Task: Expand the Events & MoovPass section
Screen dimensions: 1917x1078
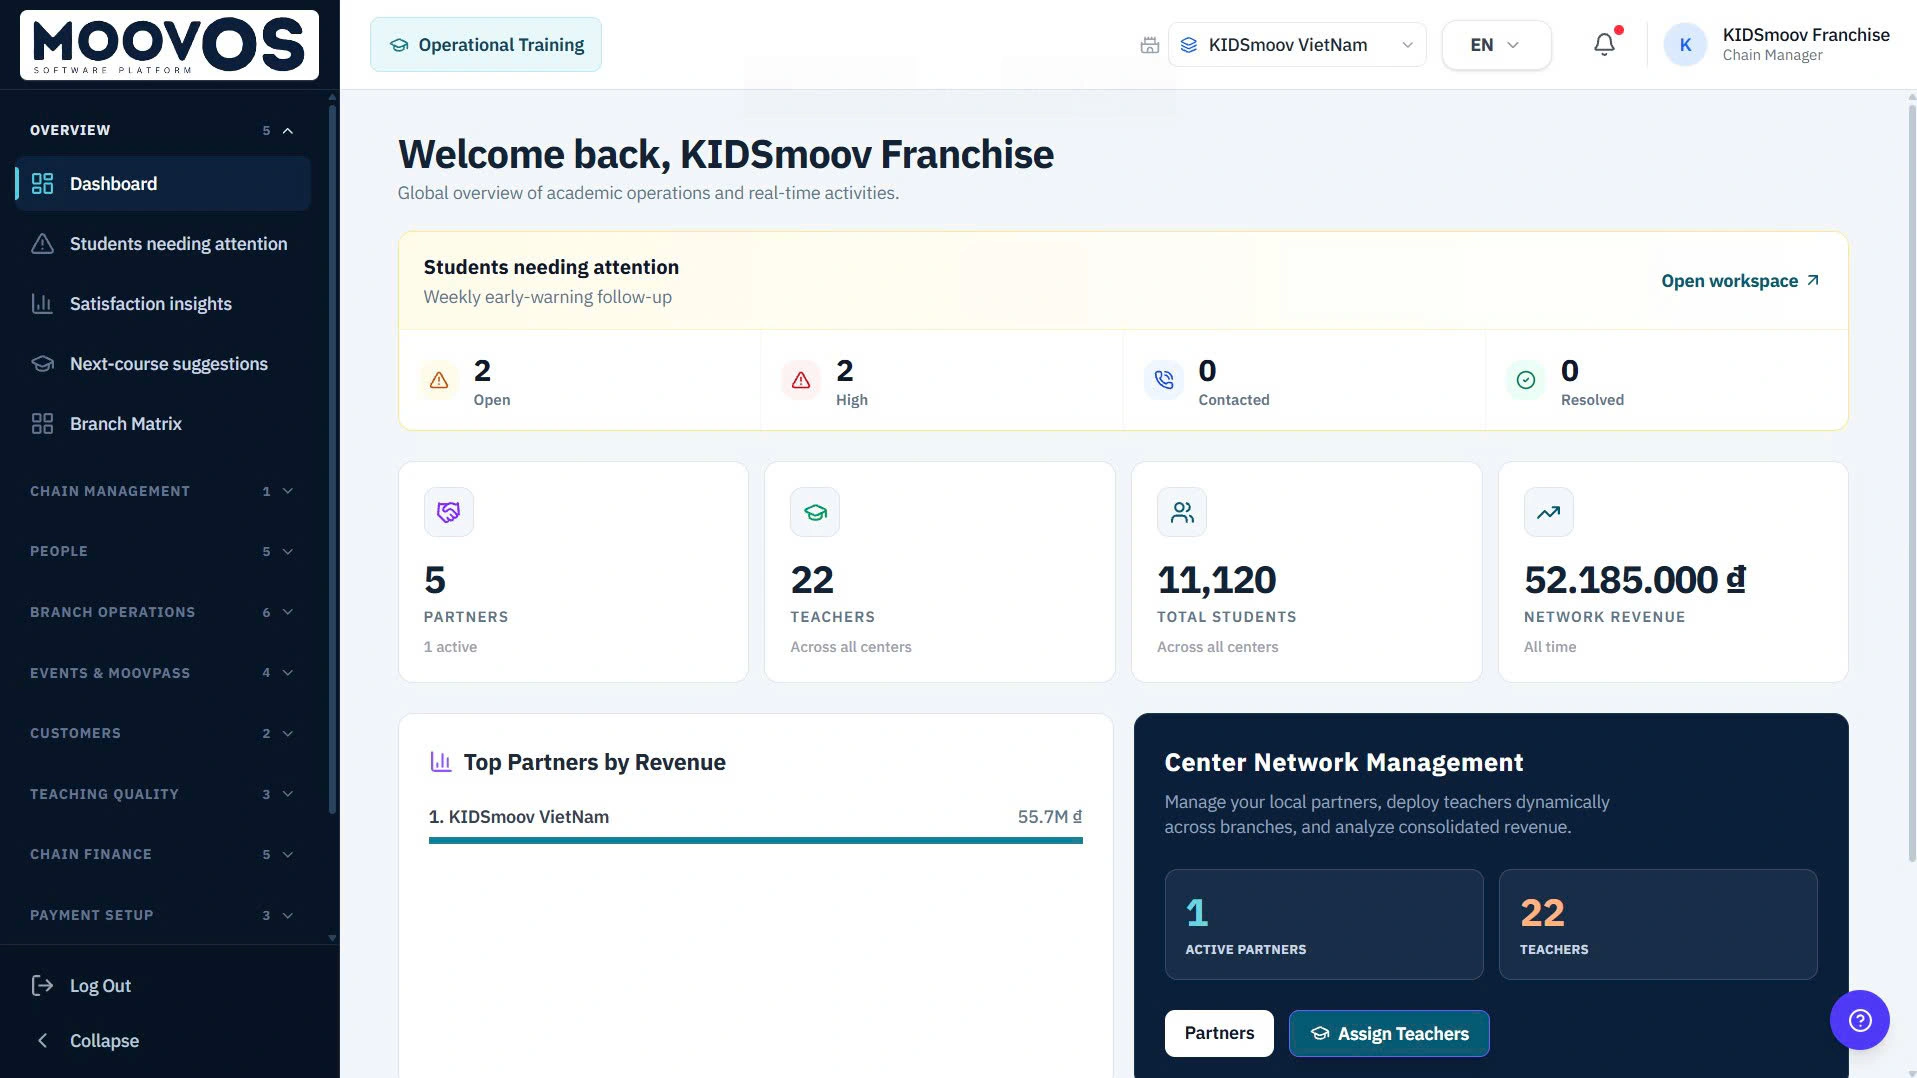Action: tap(161, 673)
